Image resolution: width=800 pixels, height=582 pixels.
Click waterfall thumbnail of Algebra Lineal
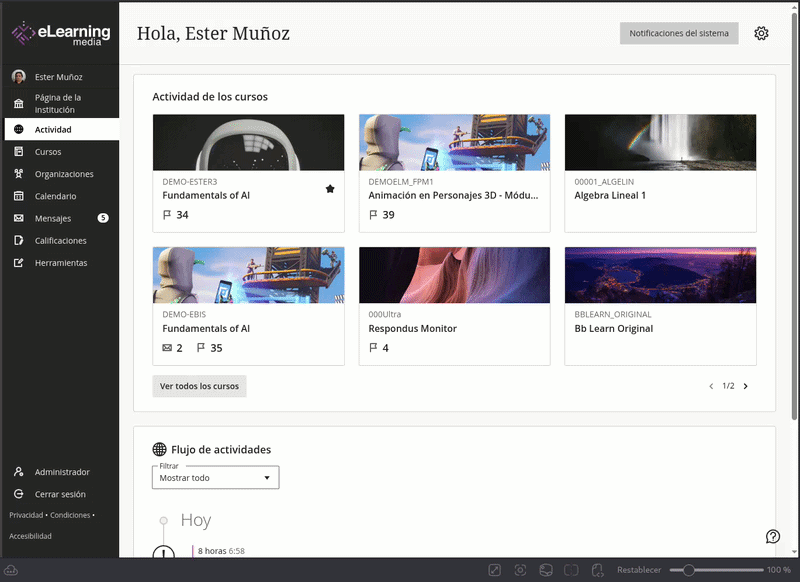(x=660, y=142)
